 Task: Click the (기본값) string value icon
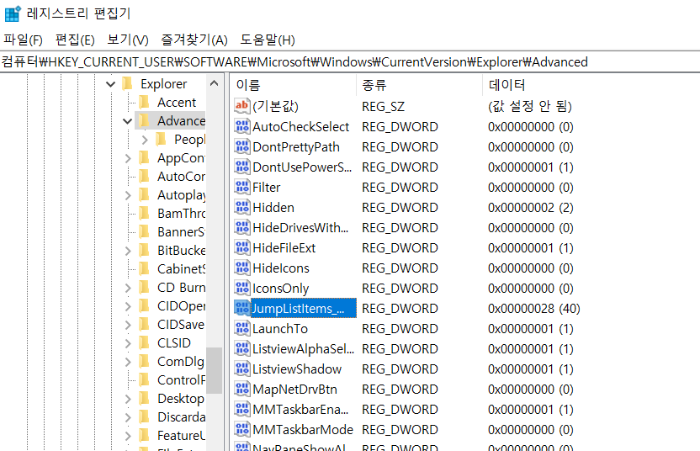point(242,106)
